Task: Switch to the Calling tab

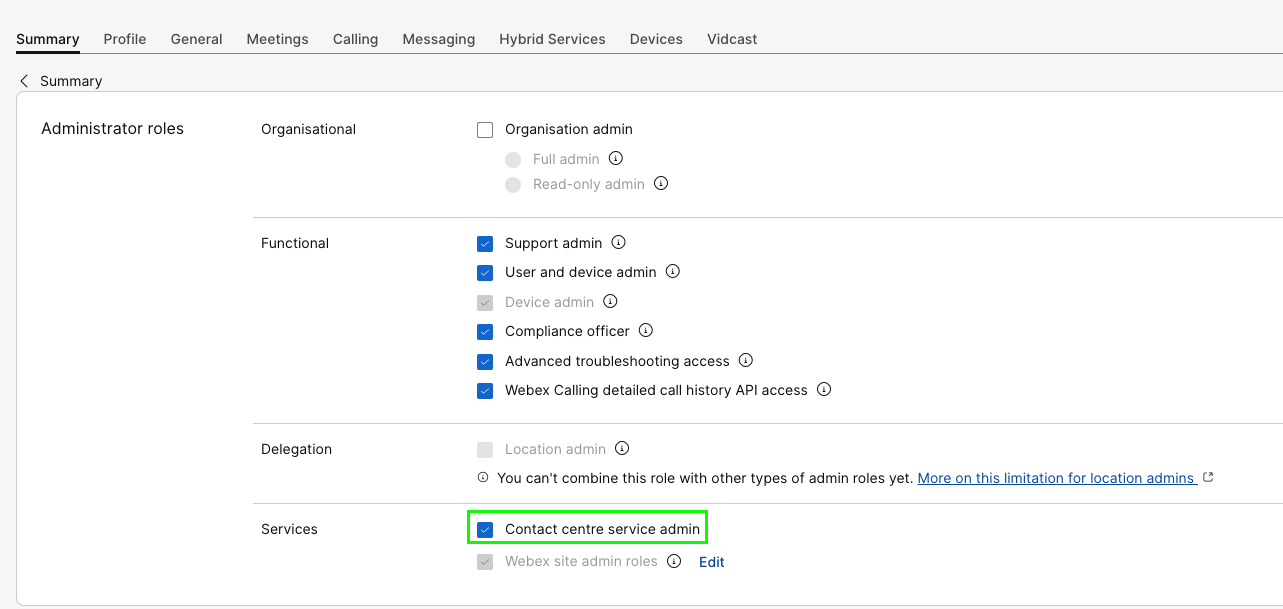Action: [355, 39]
